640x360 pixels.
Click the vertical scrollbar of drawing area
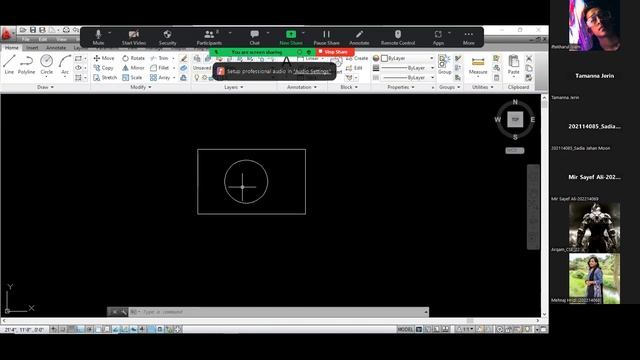(544, 206)
